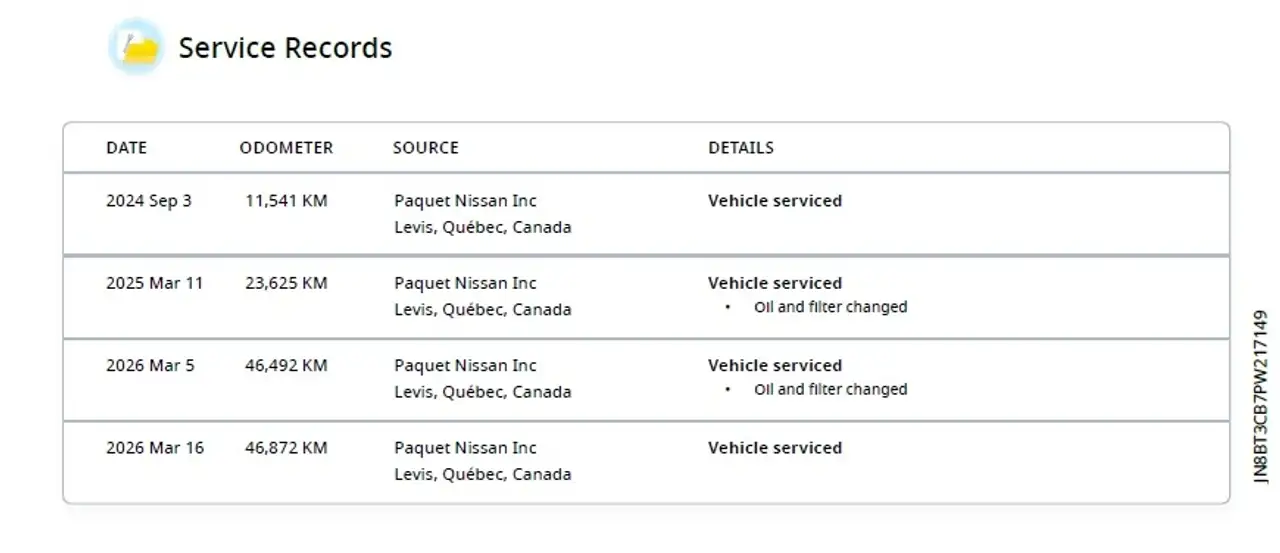Select the 2026 Mar 5 date cell
Viewport: 1280px width, 553px height.
pyautogui.click(x=150, y=365)
